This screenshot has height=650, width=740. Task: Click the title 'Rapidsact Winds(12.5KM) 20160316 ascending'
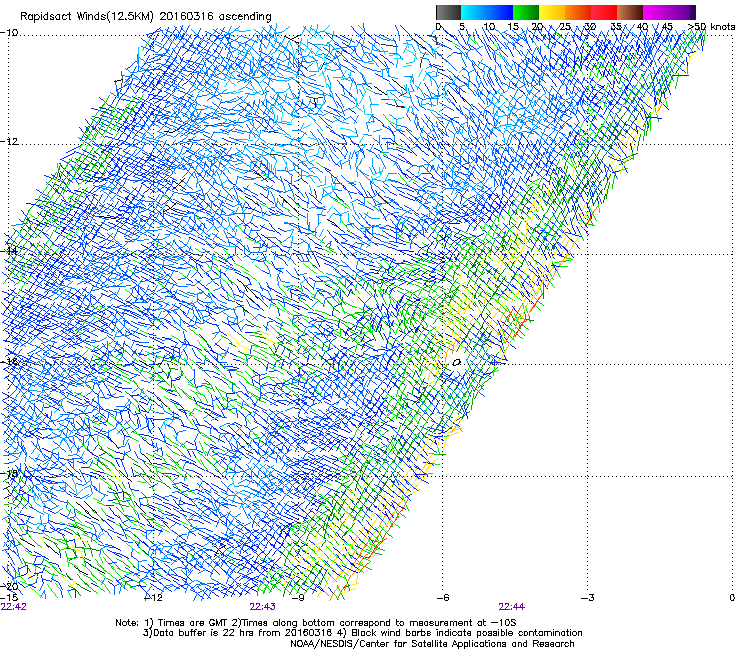[x=146, y=17]
